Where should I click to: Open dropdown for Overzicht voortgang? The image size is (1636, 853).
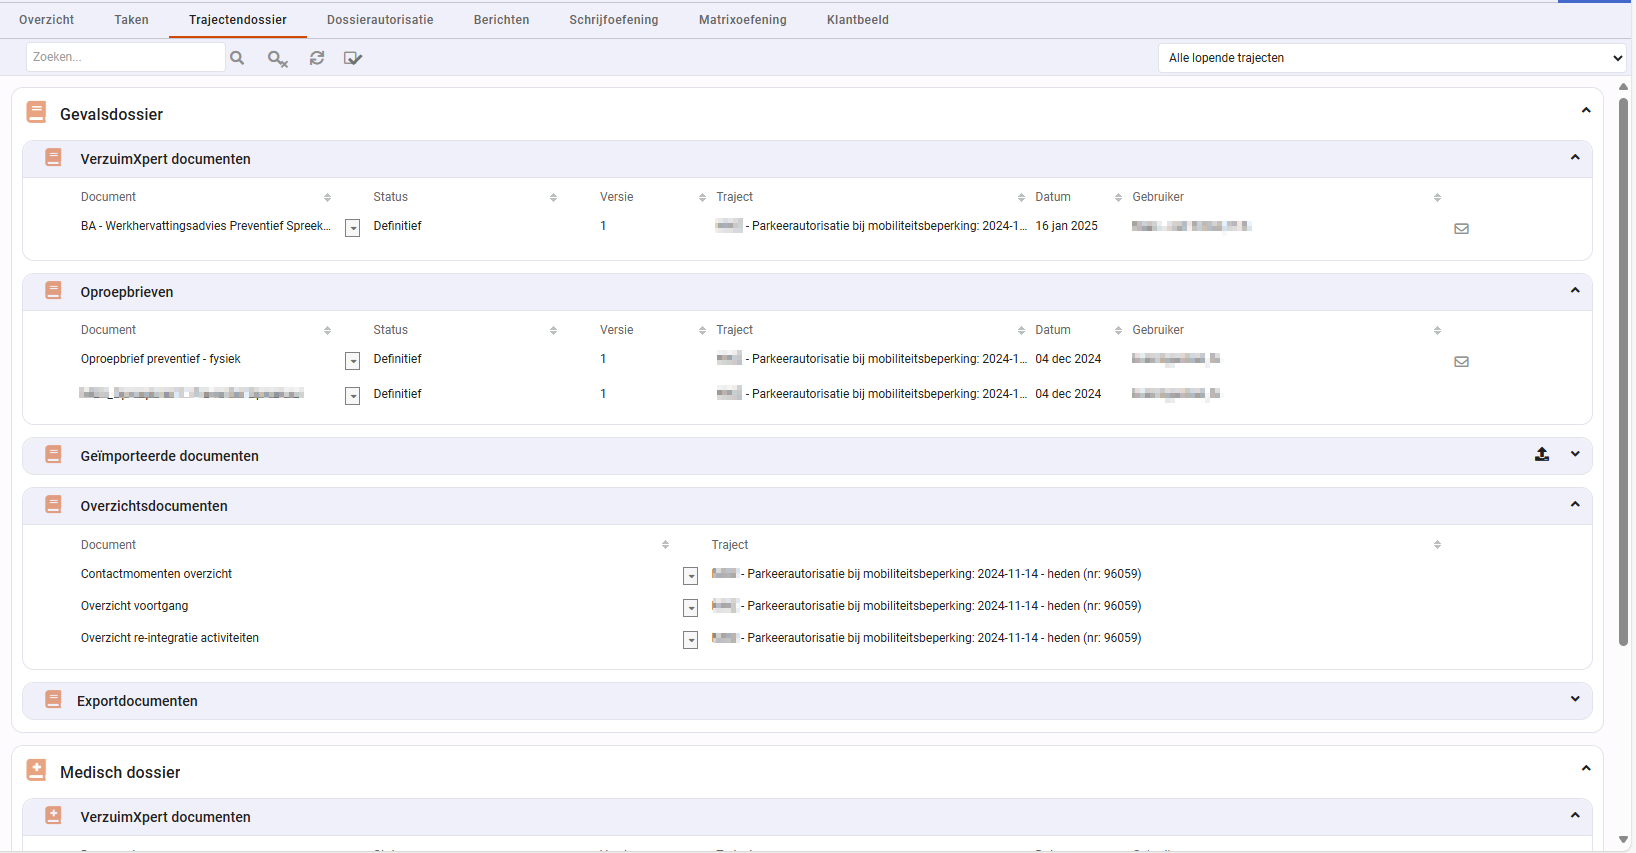point(690,608)
